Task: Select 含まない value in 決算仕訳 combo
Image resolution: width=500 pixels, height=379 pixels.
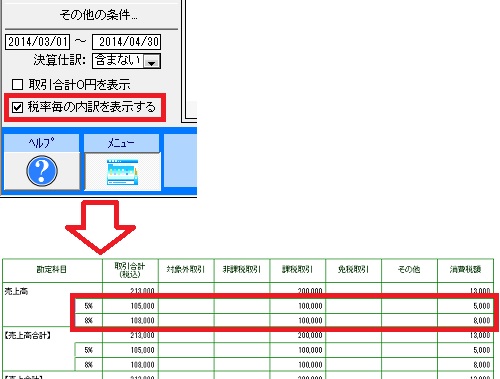Action: tap(118, 61)
